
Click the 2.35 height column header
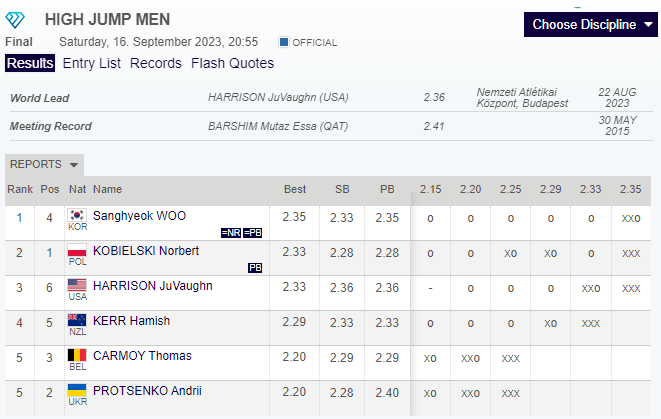pos(630,189)
